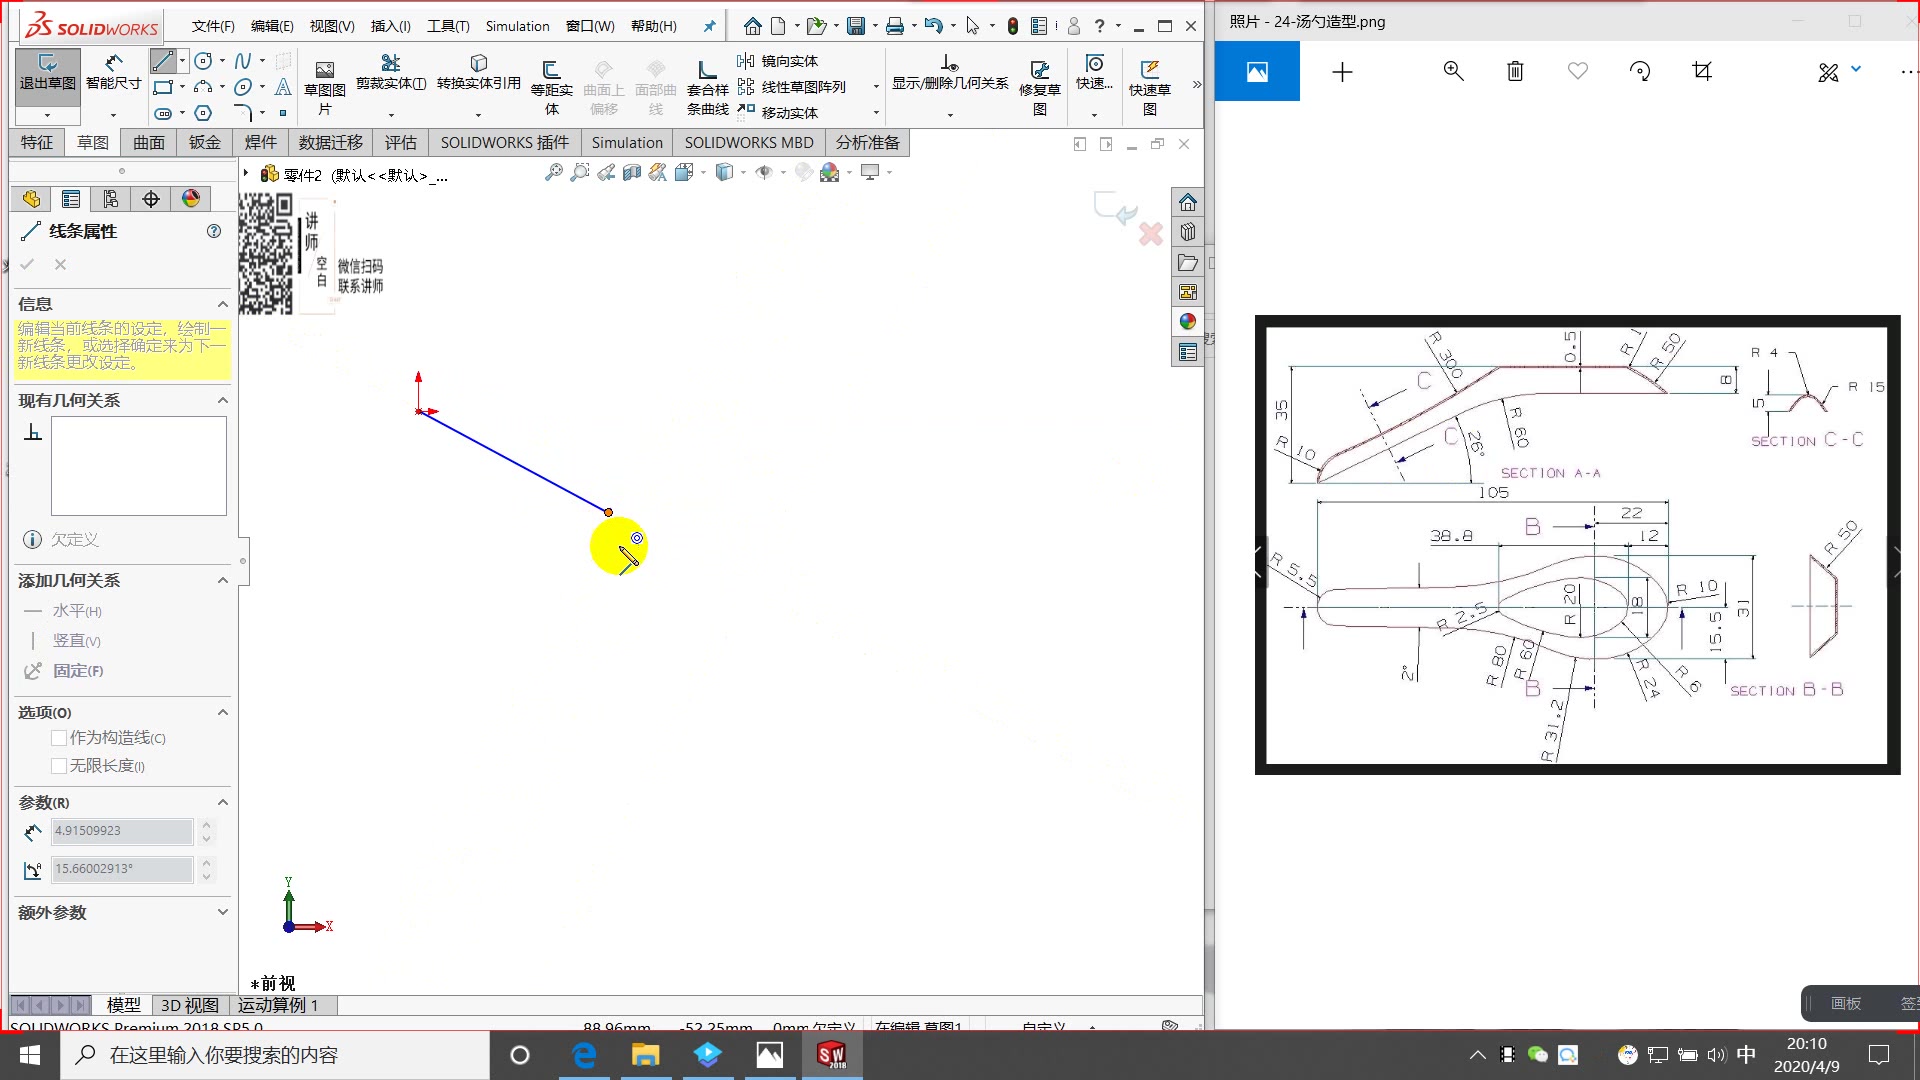Click the line length parameter input field
The height and width of the screenshot is (1080, 1920).
point(122,831)
